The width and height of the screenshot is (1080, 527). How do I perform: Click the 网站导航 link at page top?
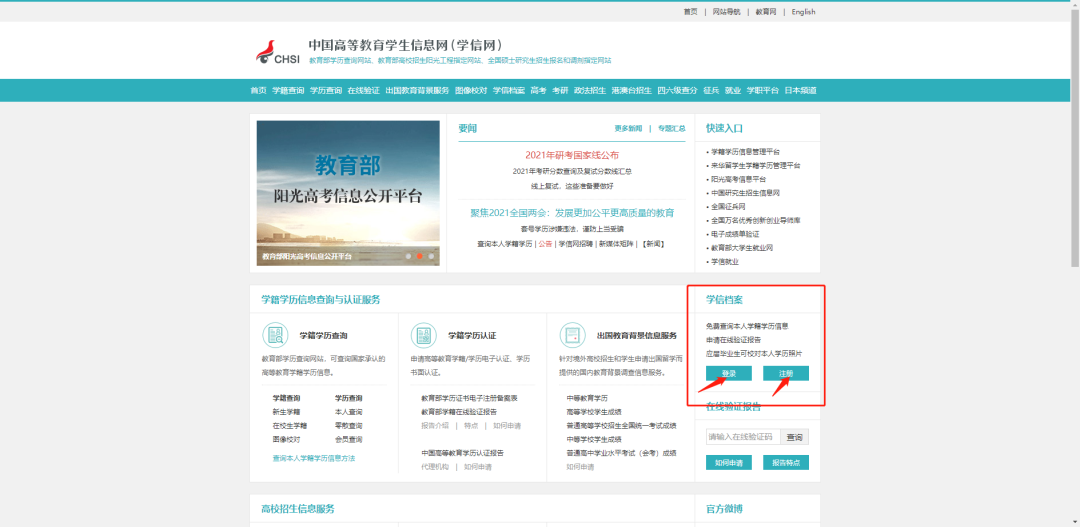[726, 12]
